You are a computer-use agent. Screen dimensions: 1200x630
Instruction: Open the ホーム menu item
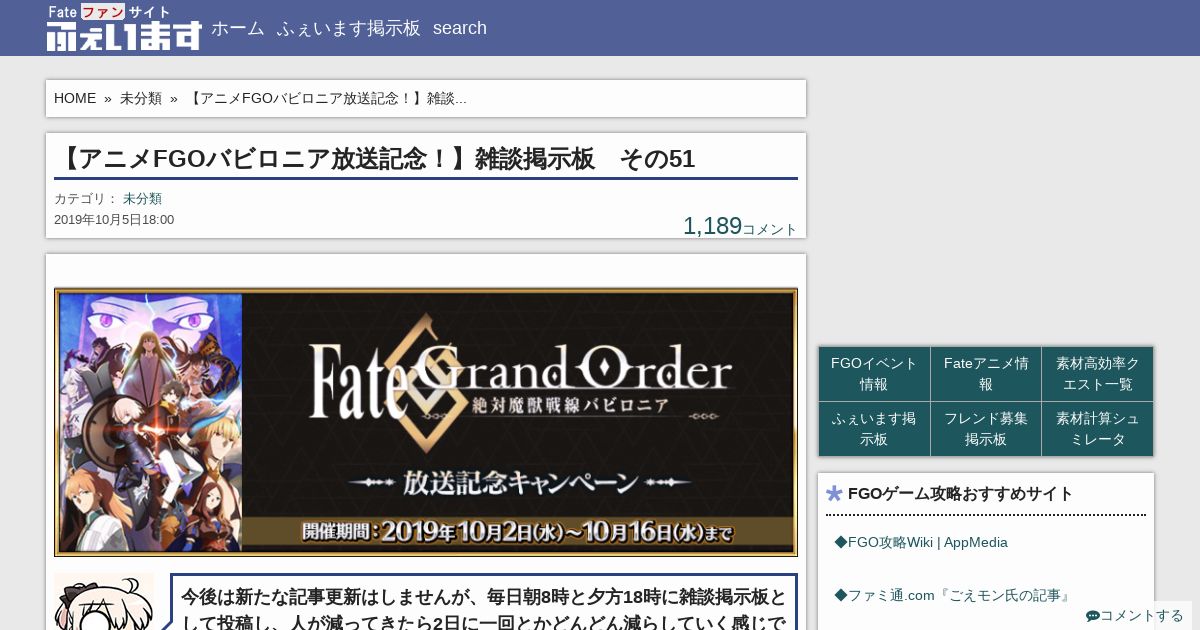(237, 28)
